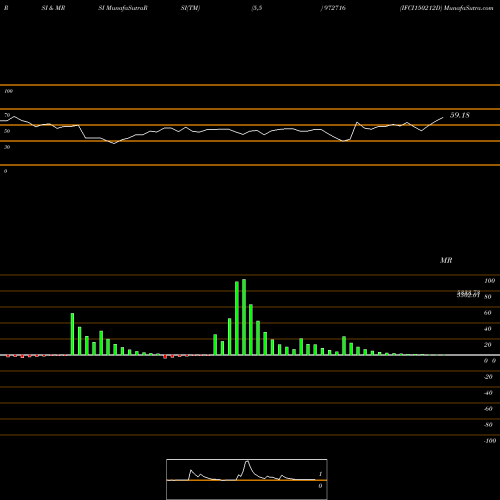Click the MR axis label 20
Image resolution: width=500 pixels, height=500 pixels.
coord(487,345)
